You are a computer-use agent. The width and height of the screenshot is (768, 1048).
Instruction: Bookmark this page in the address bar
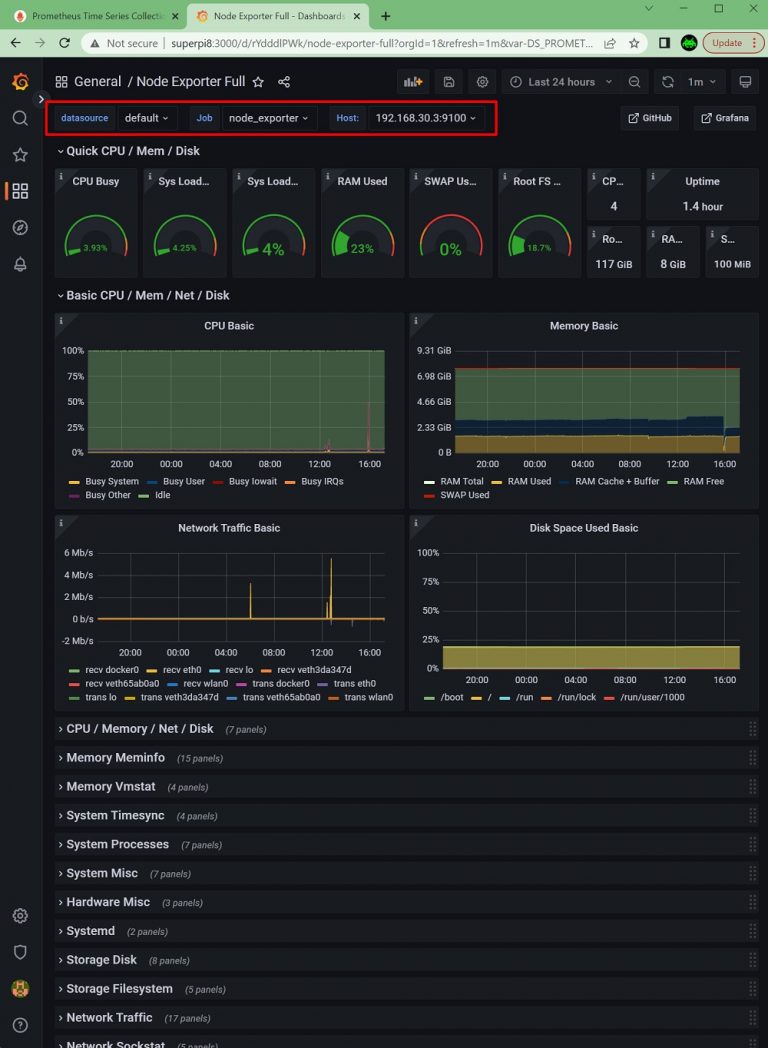(x=634, y=43)
